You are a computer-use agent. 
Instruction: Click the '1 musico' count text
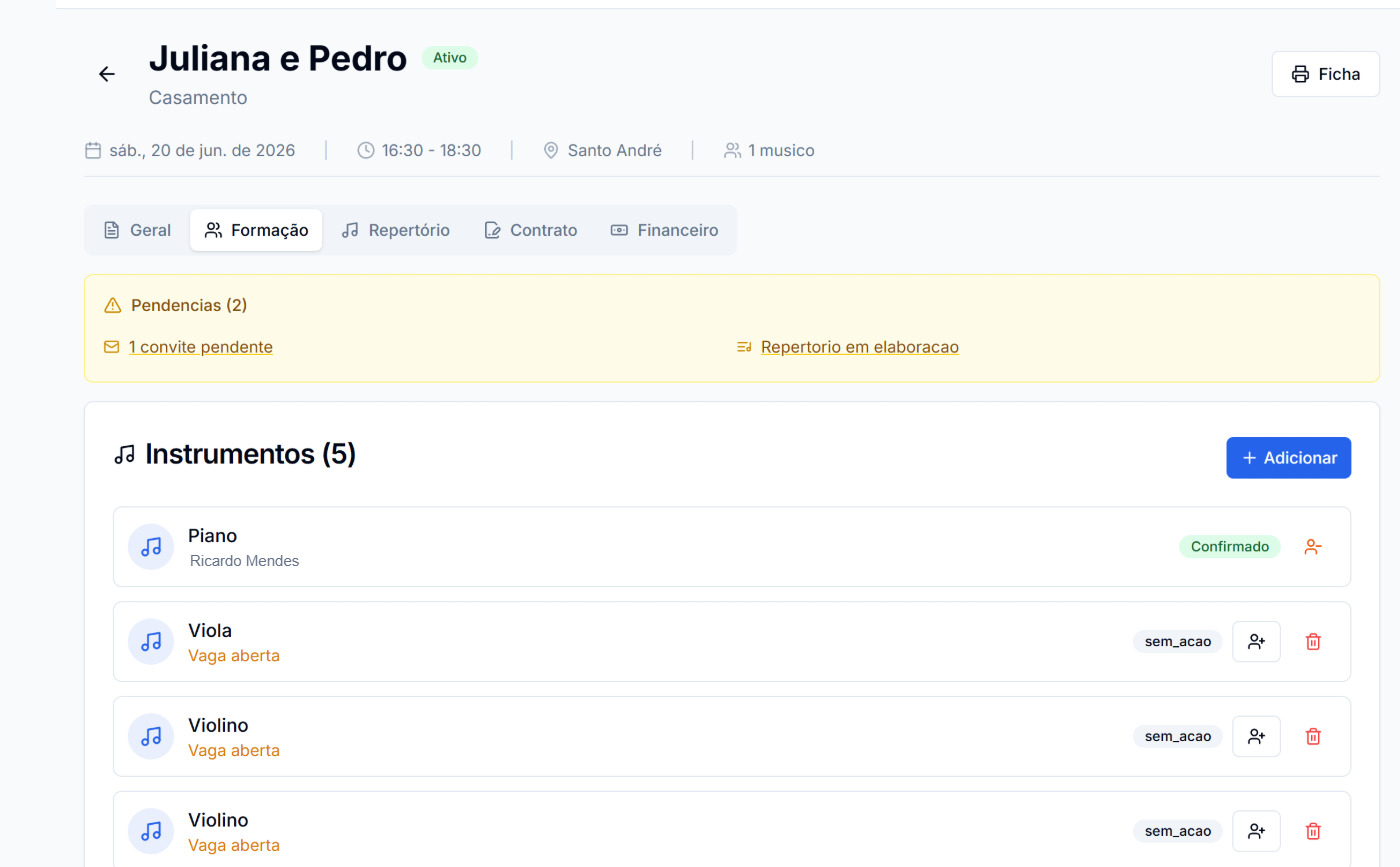(781, 151)
